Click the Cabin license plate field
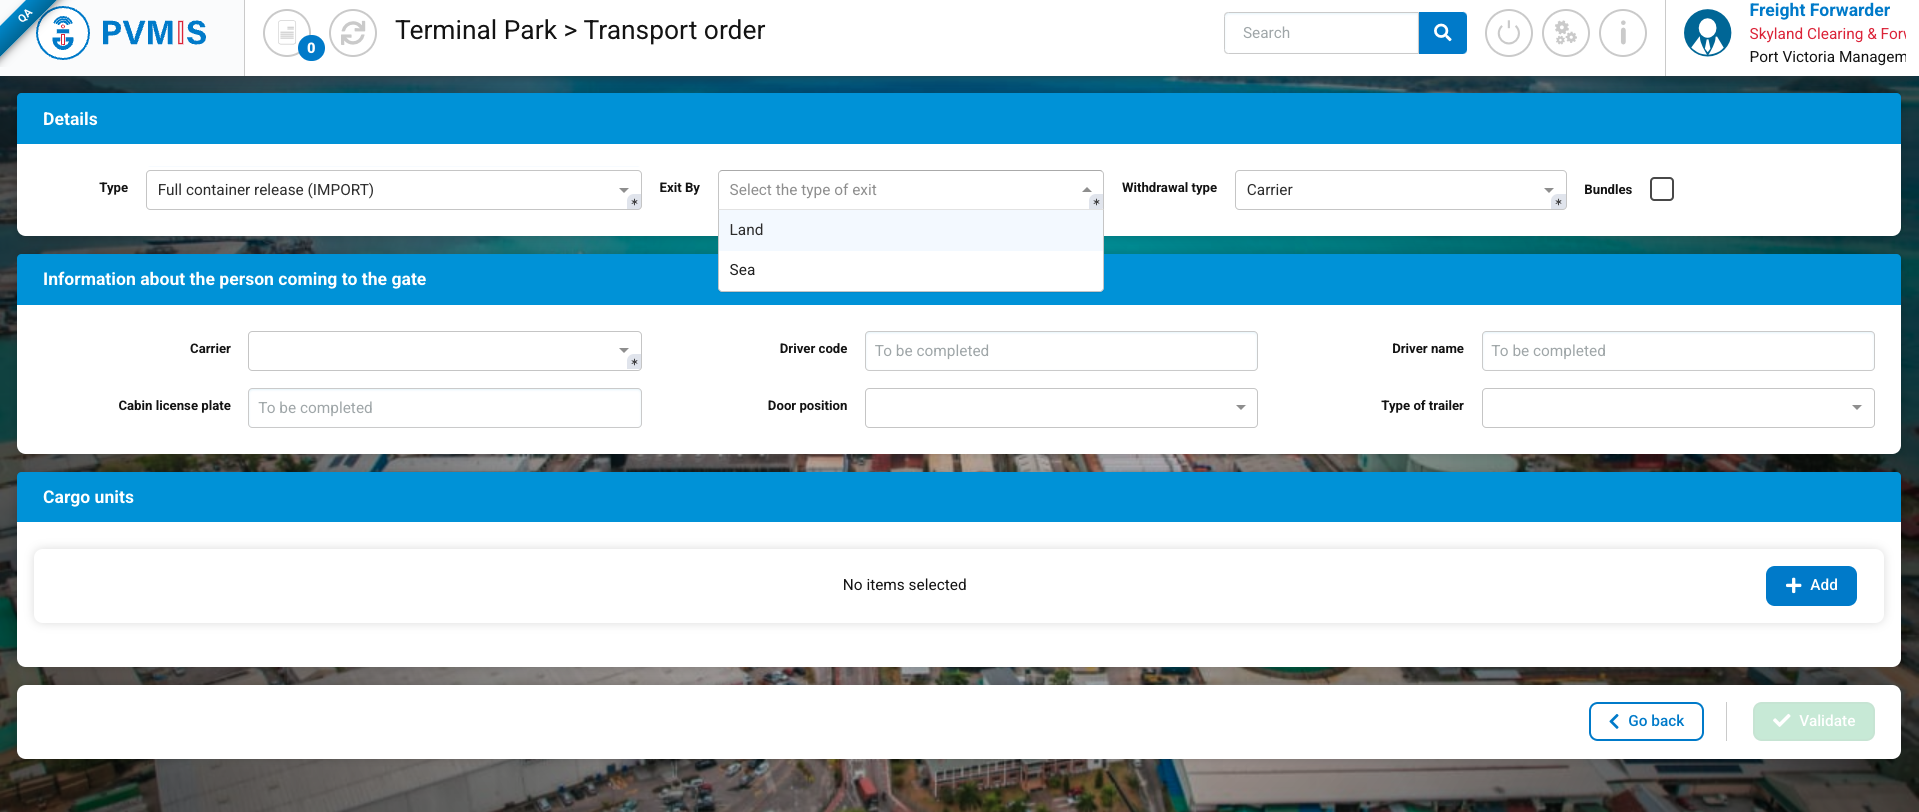Screen dimensions: 1919x812 pos(444,408)
